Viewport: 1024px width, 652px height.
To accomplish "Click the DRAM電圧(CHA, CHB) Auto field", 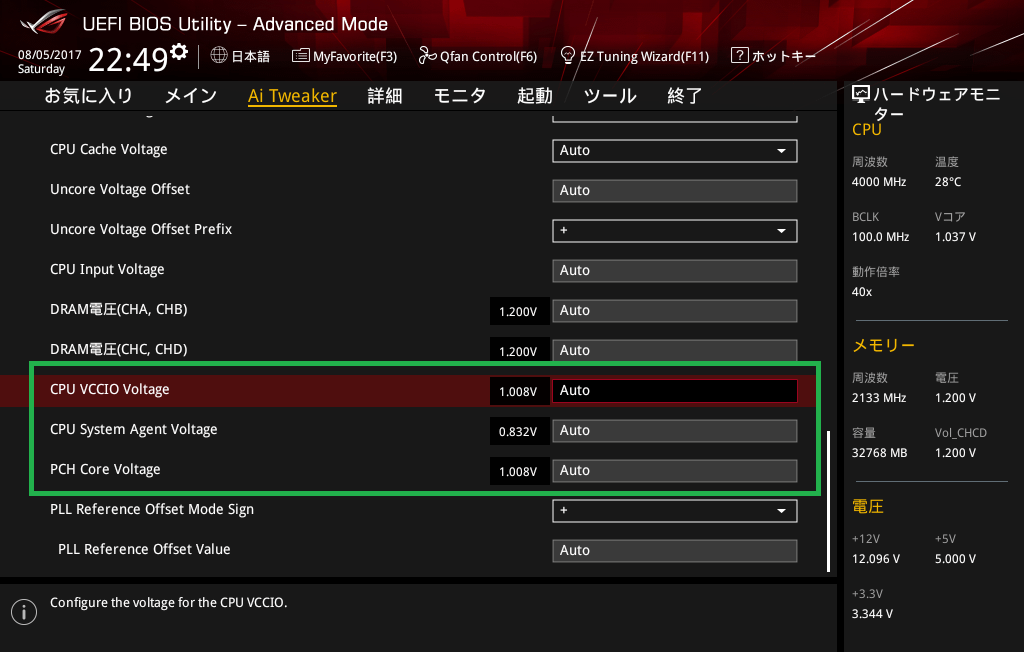I will 675,310.
